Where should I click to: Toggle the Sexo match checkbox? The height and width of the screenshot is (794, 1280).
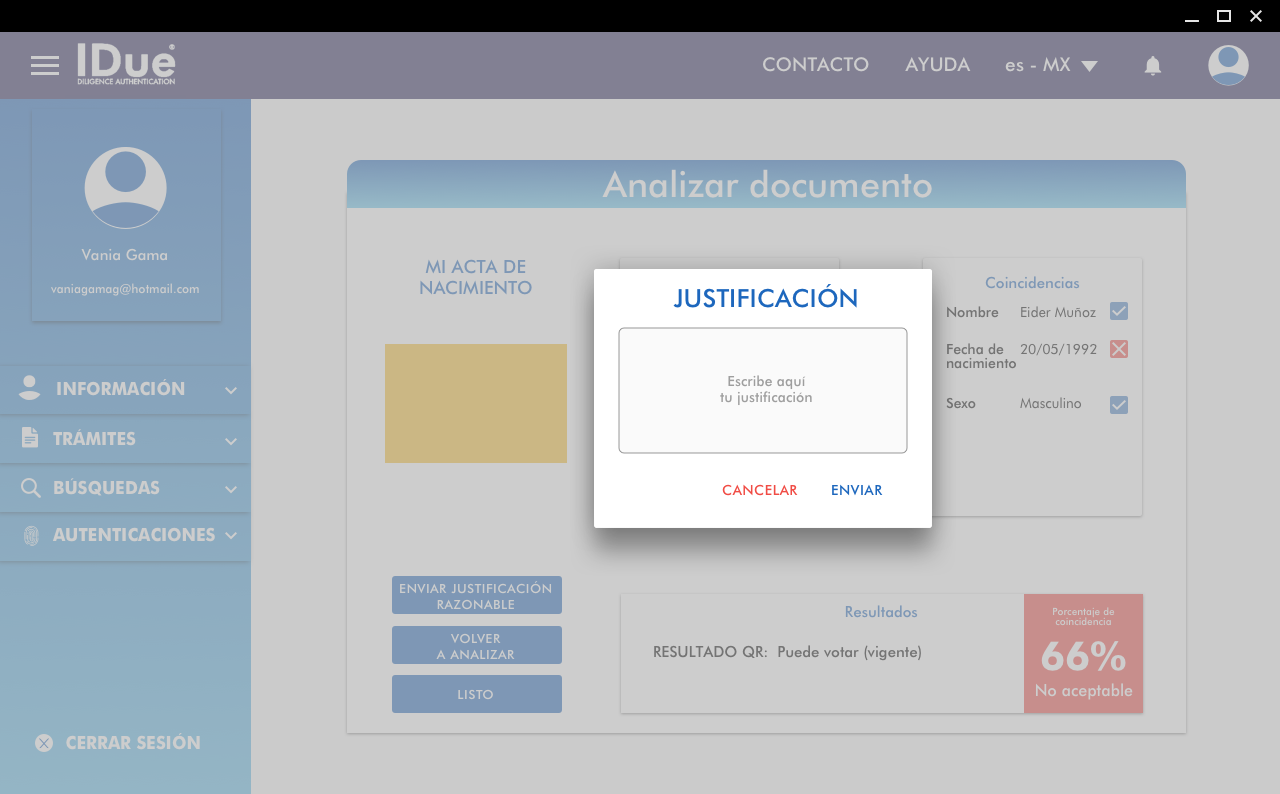click(1119, 405)
